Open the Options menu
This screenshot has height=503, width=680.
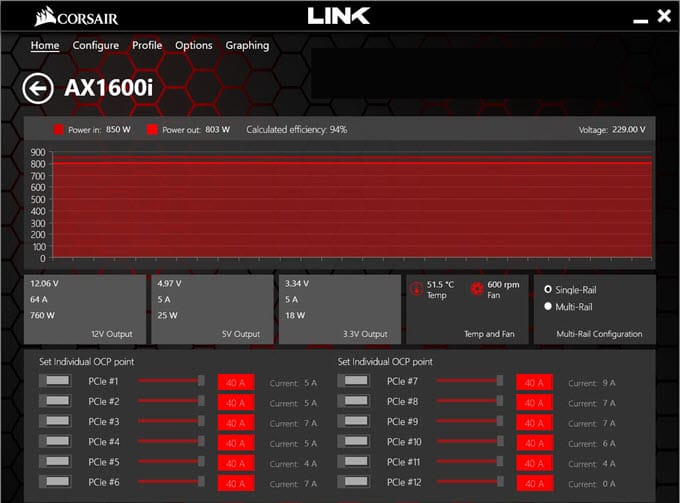tap(194, 46)
